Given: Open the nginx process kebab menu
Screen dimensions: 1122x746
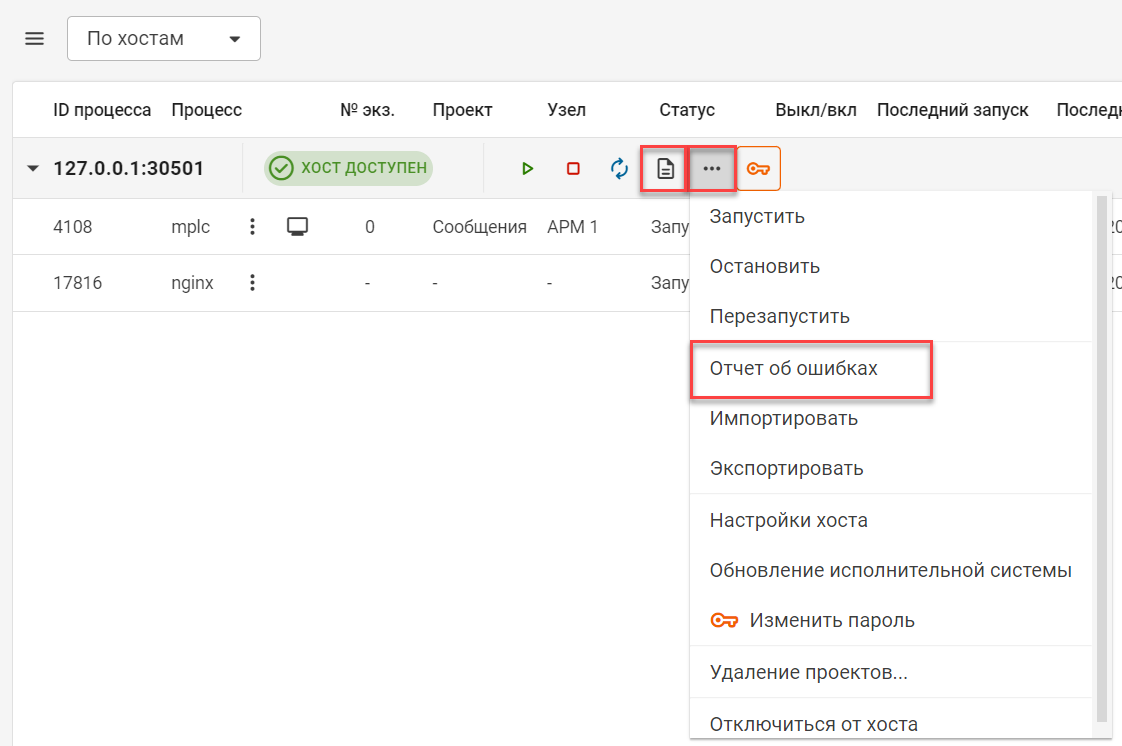Looking at the screenshot, I should [x=253, y=283].
